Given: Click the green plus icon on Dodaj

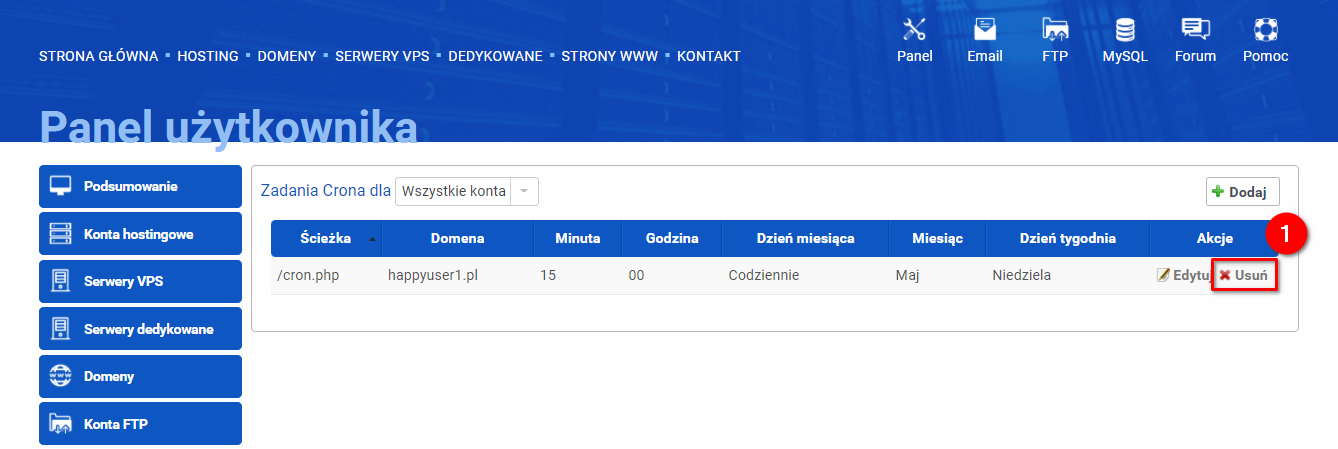Looking at the screenshot, I should pyautogui.click(x=1218, y=192).
